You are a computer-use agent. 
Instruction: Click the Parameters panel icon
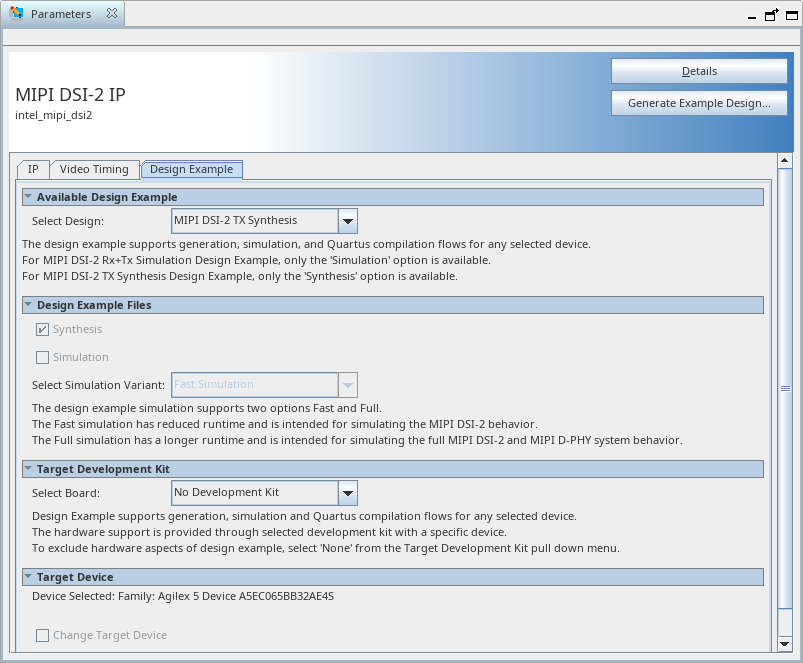click(16, 13)
